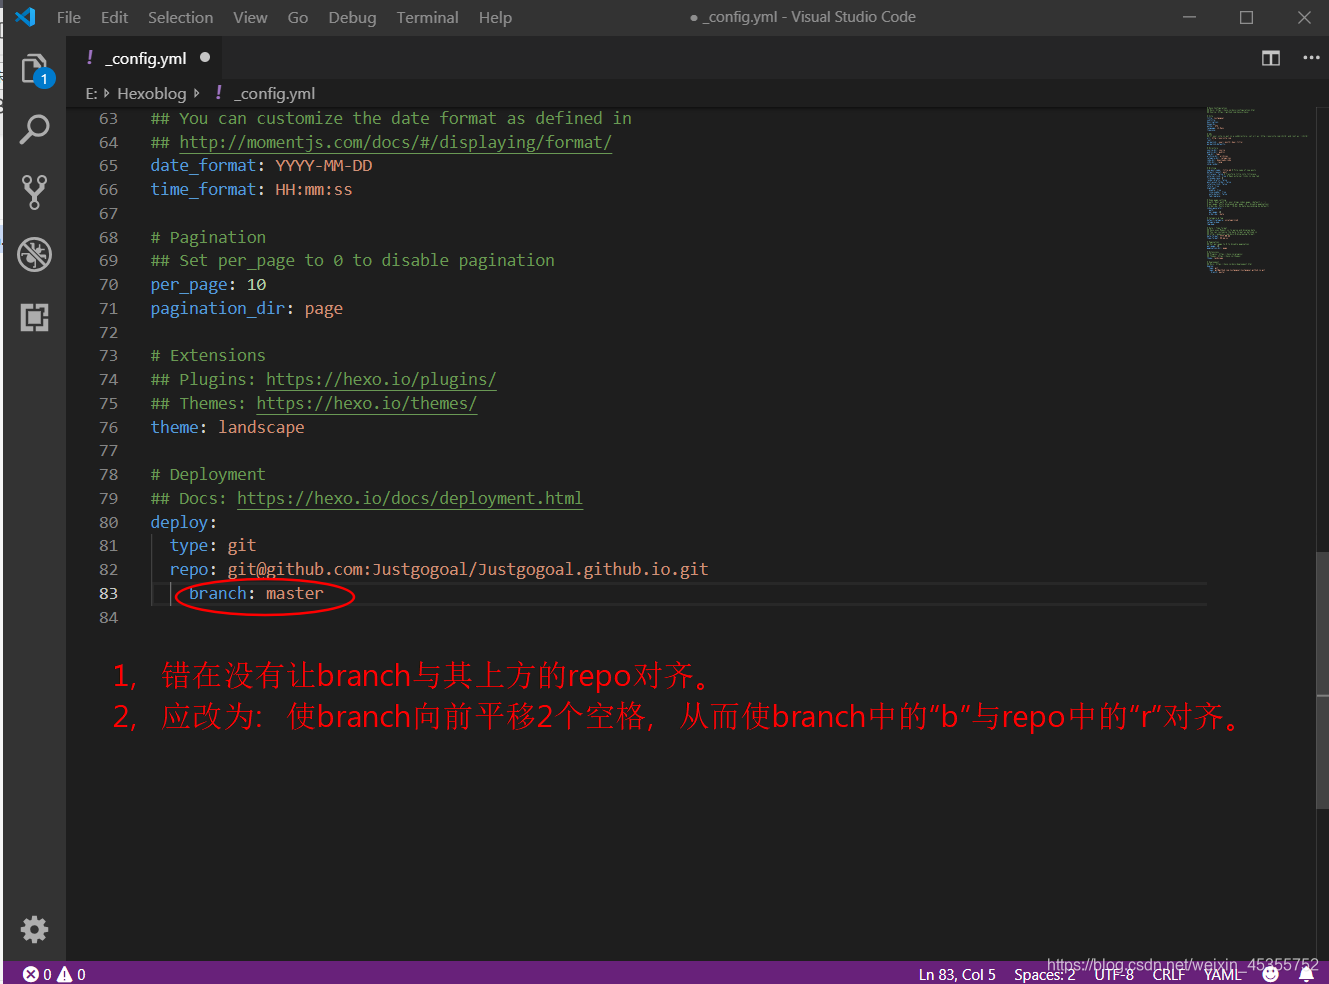Follow the hexo.io/themes link
This screenshot has height=984, width=1329.
click(x=367, y=403)
